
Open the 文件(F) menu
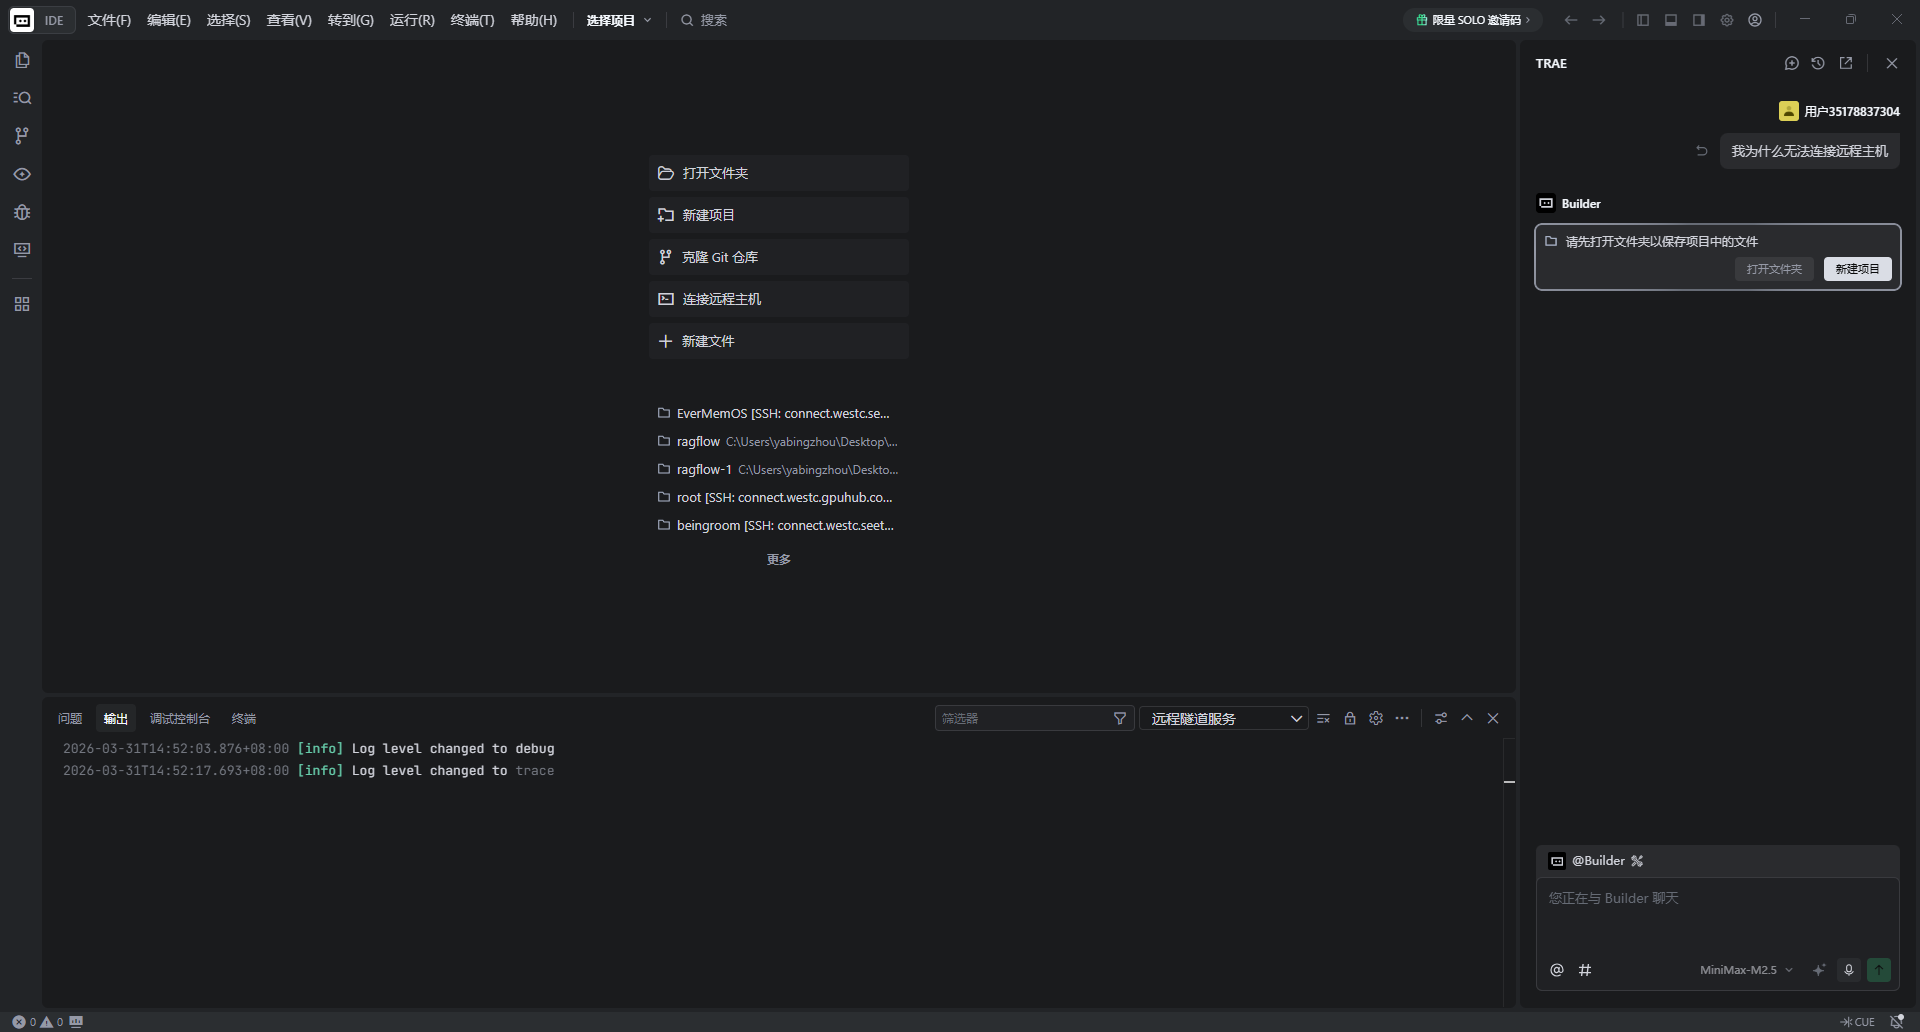click(x=109, y=20)
